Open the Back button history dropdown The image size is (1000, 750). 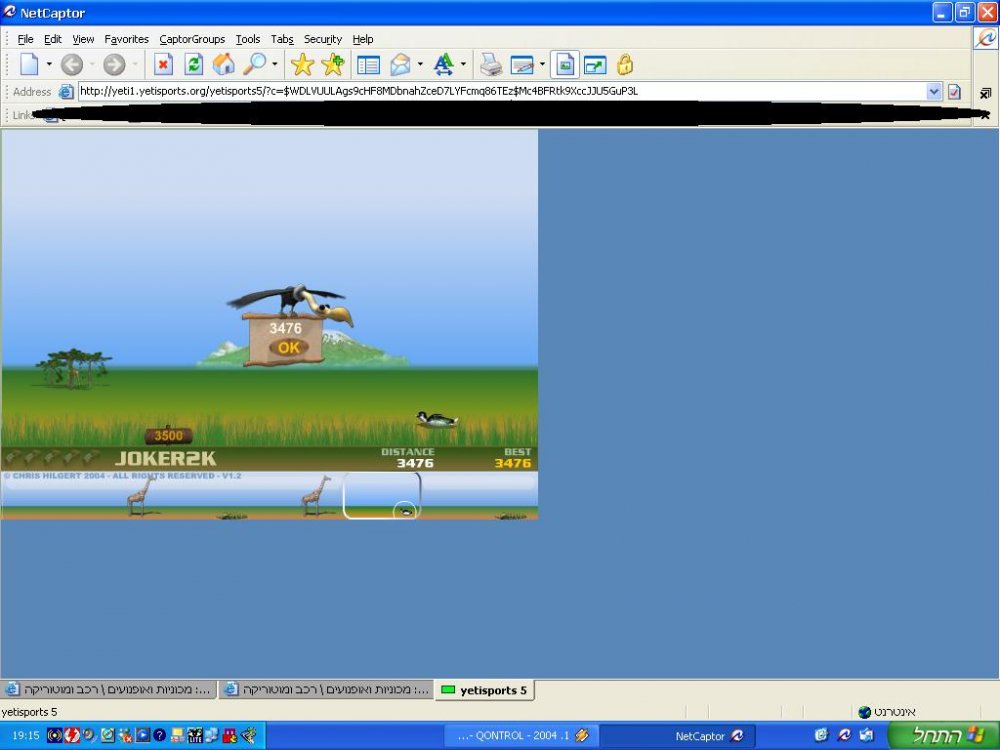[92, 64]
